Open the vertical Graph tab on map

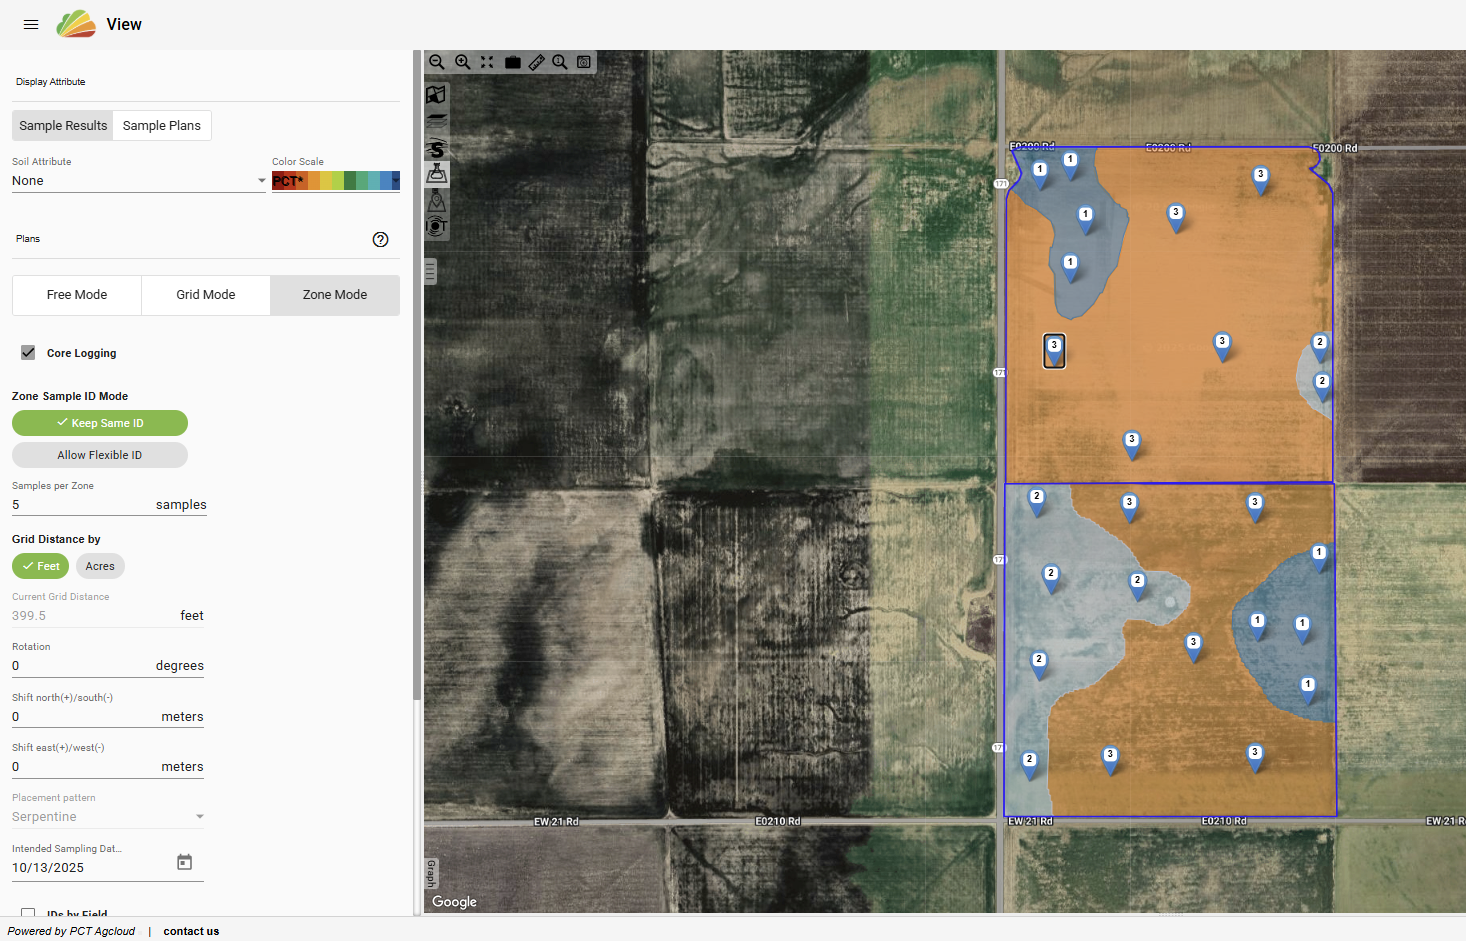432,873
